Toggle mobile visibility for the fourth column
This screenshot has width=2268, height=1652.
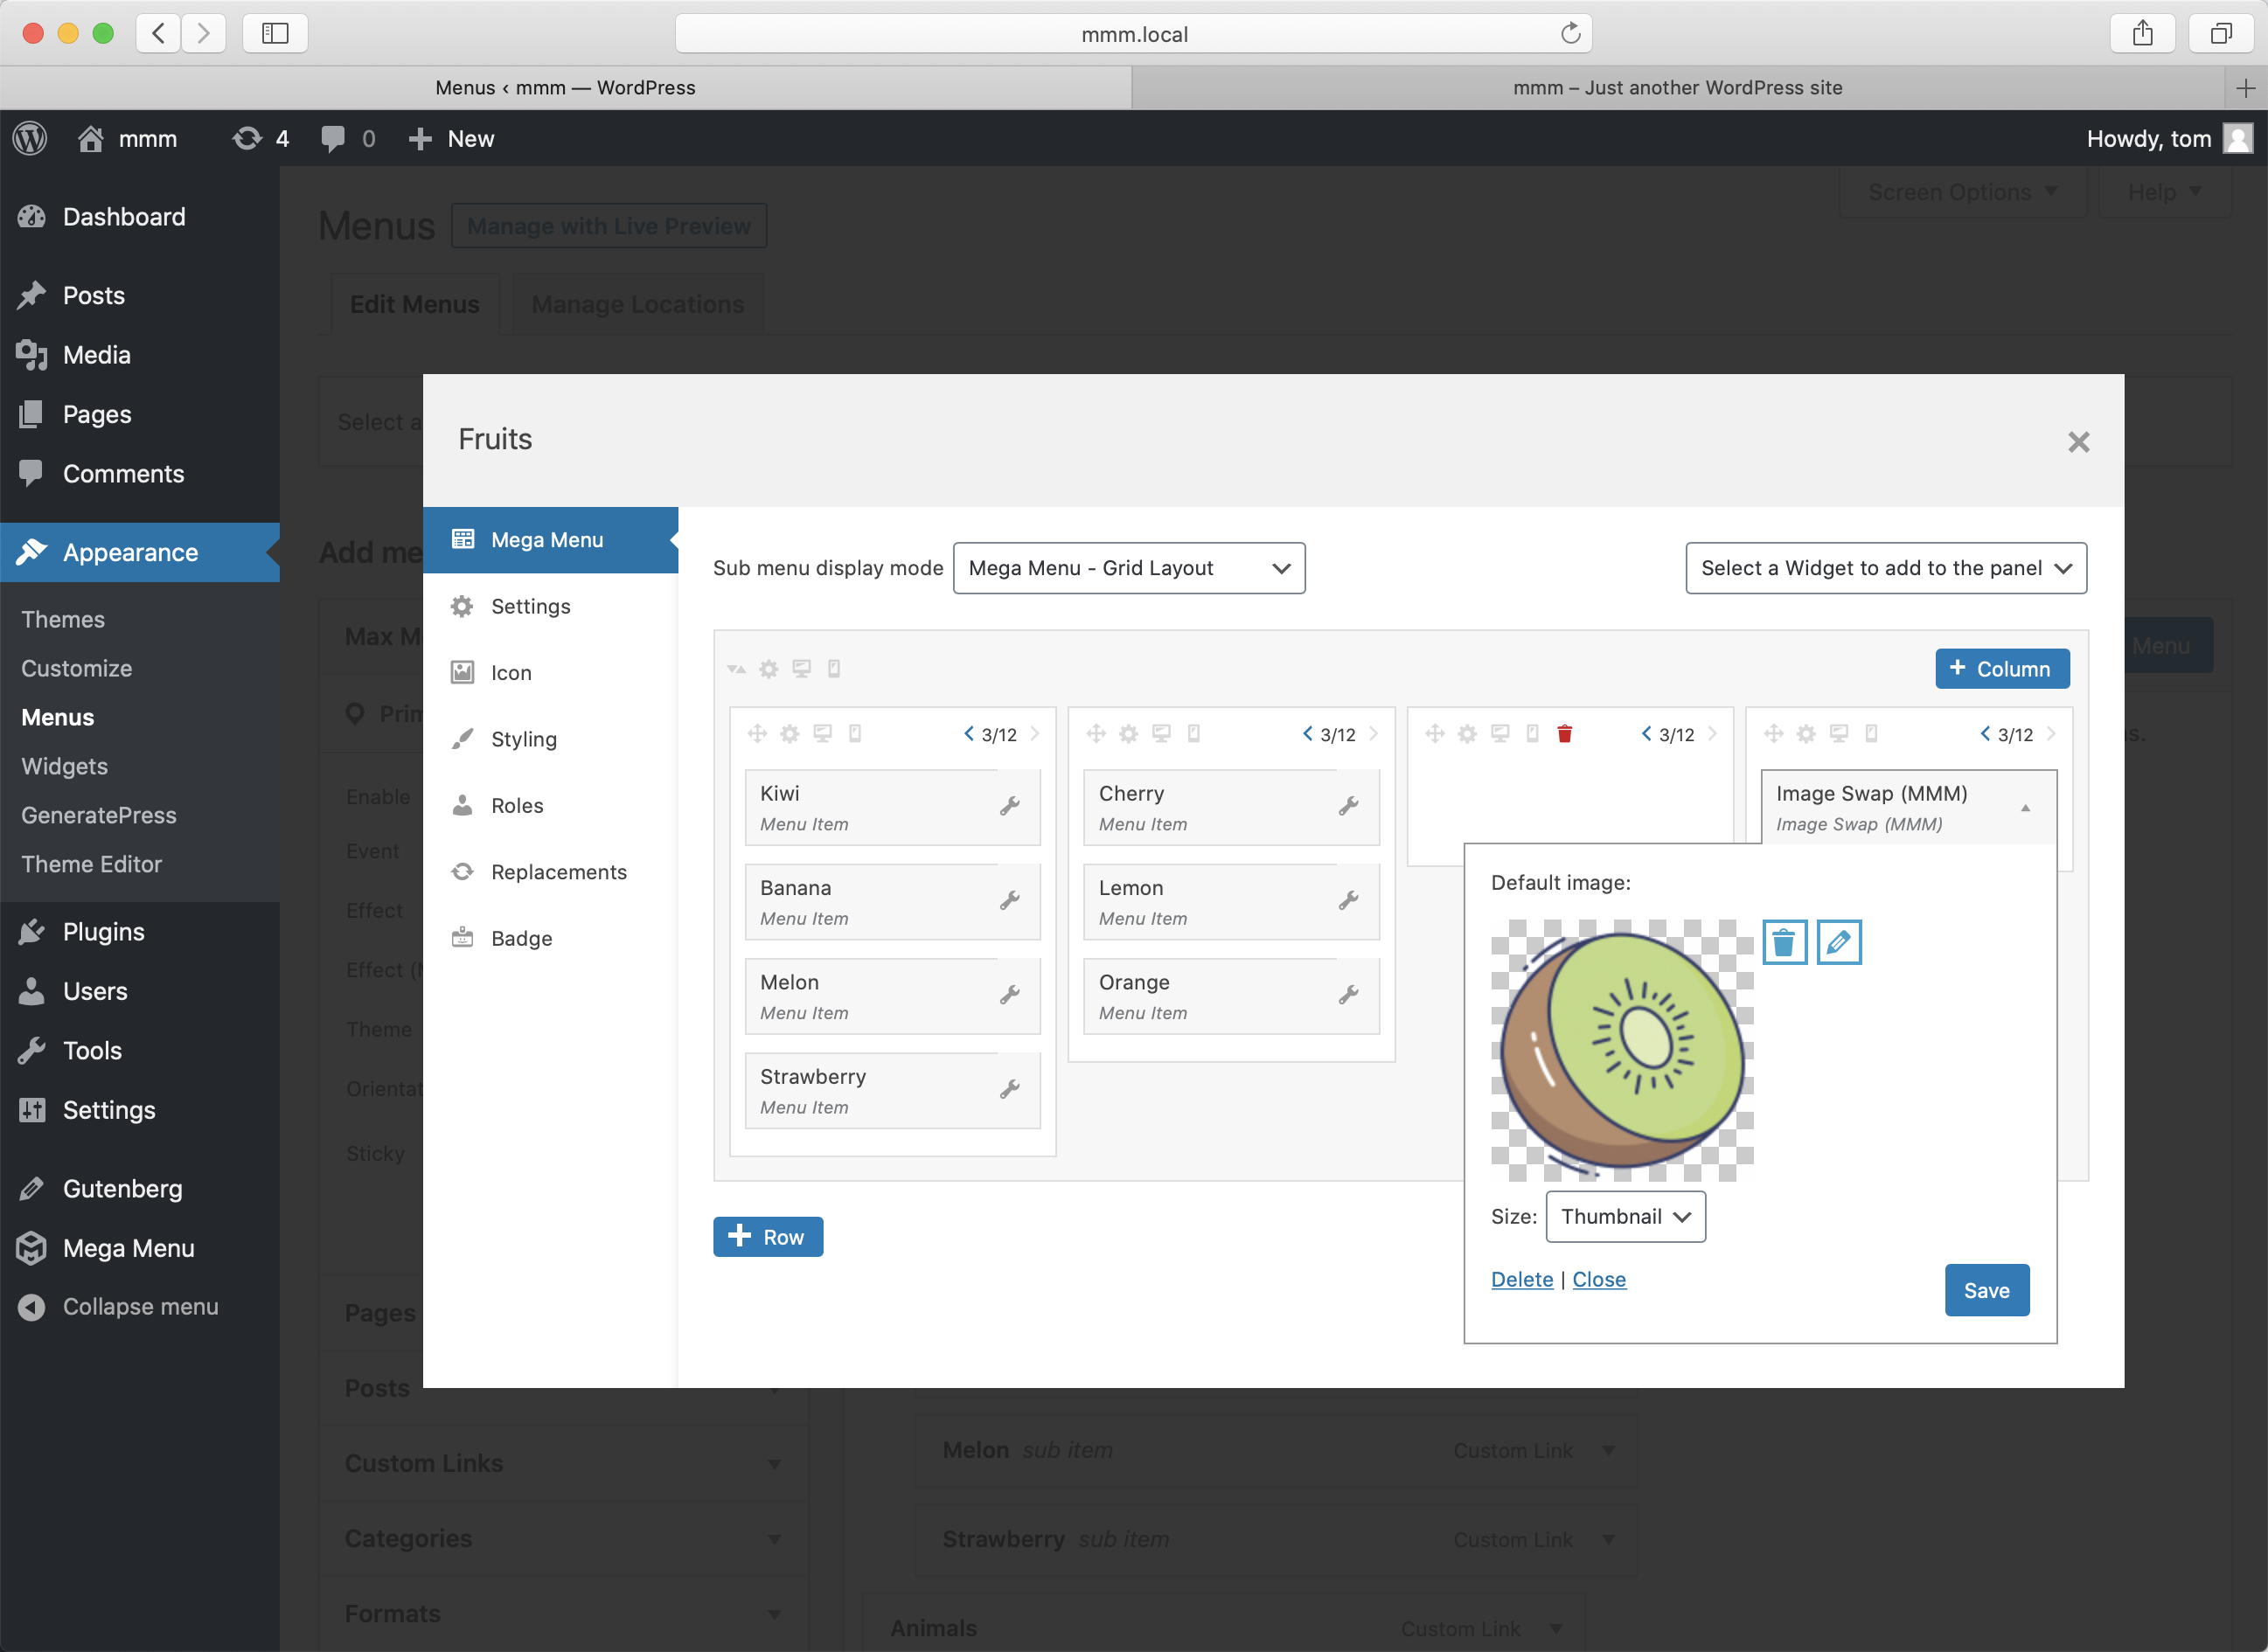(x=1871, y=734)
